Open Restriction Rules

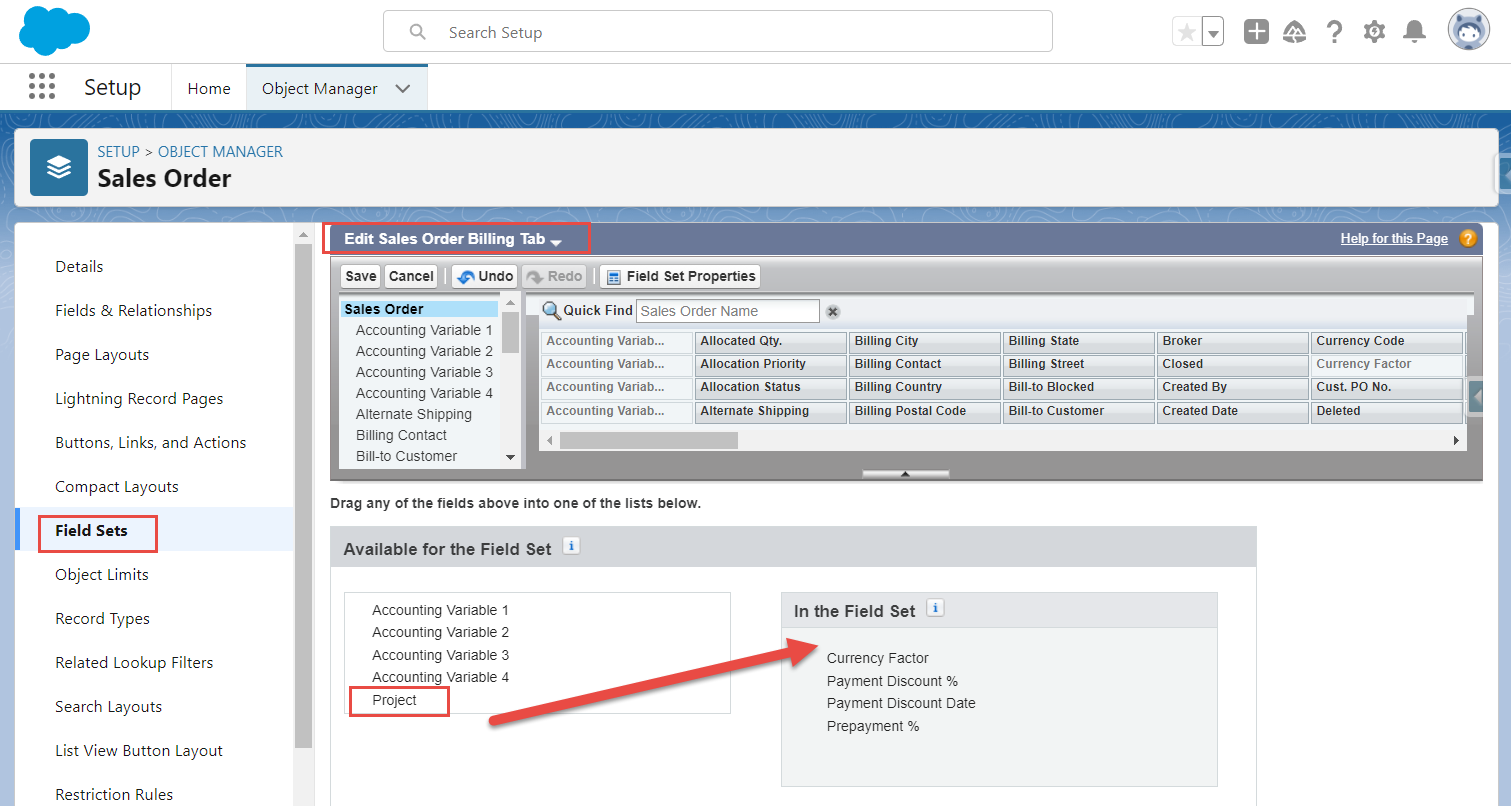[114, 794]
